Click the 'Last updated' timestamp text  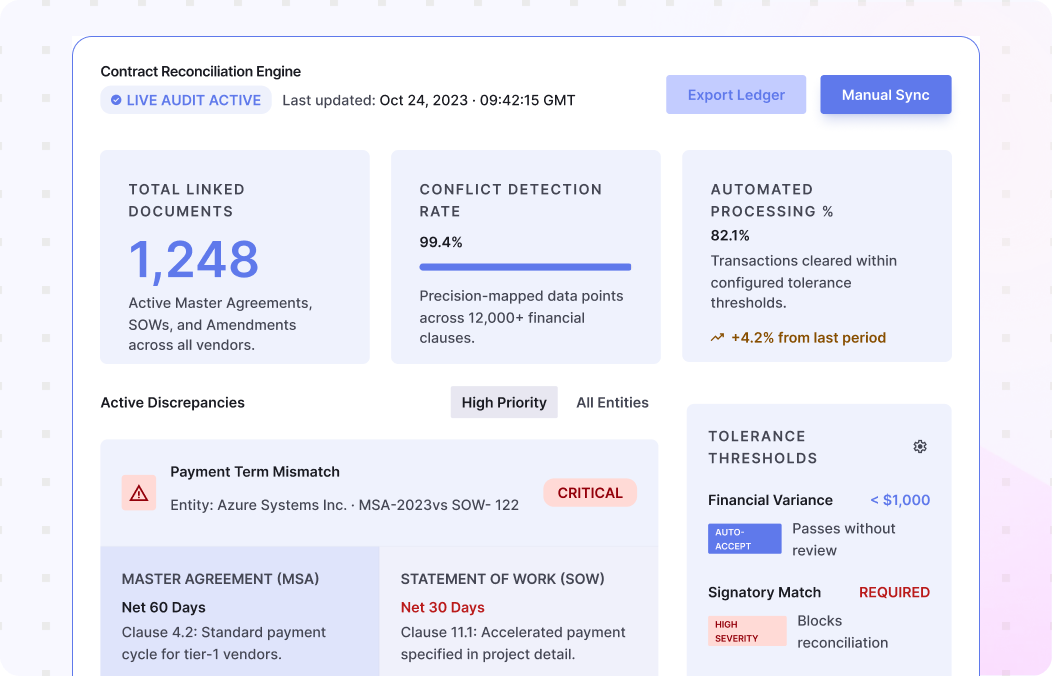429,100
